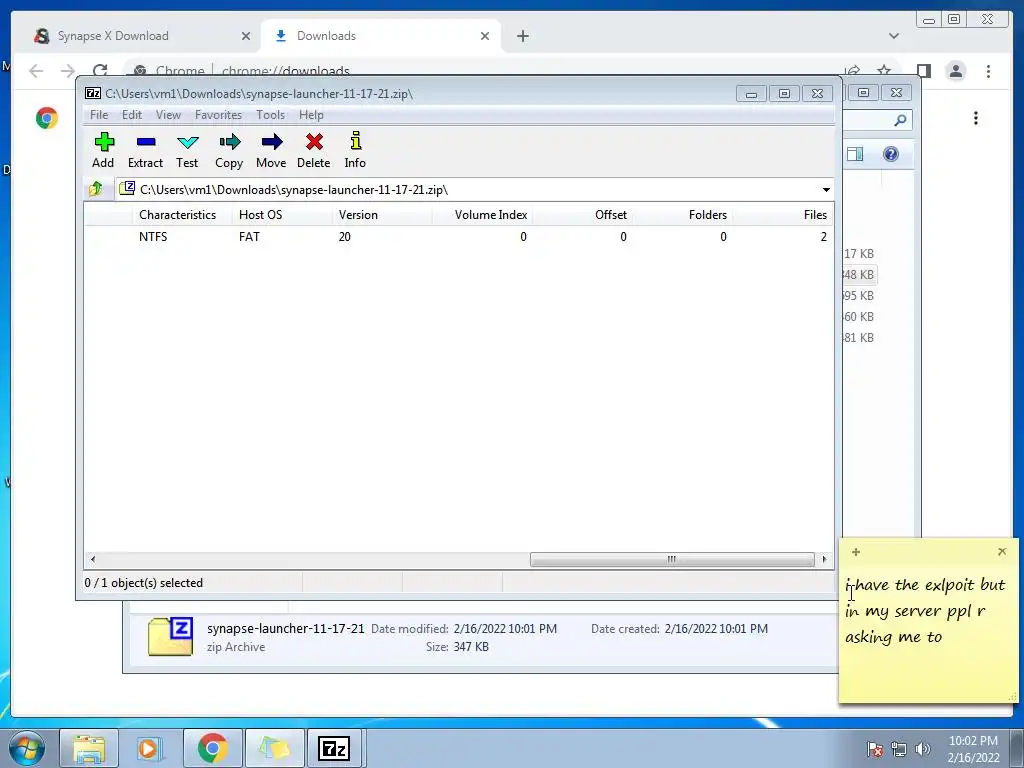Open Chrome three-dot main menu
Image resolution: width=1024 pixels, height=768 pixels.
[x=988, y=71]
